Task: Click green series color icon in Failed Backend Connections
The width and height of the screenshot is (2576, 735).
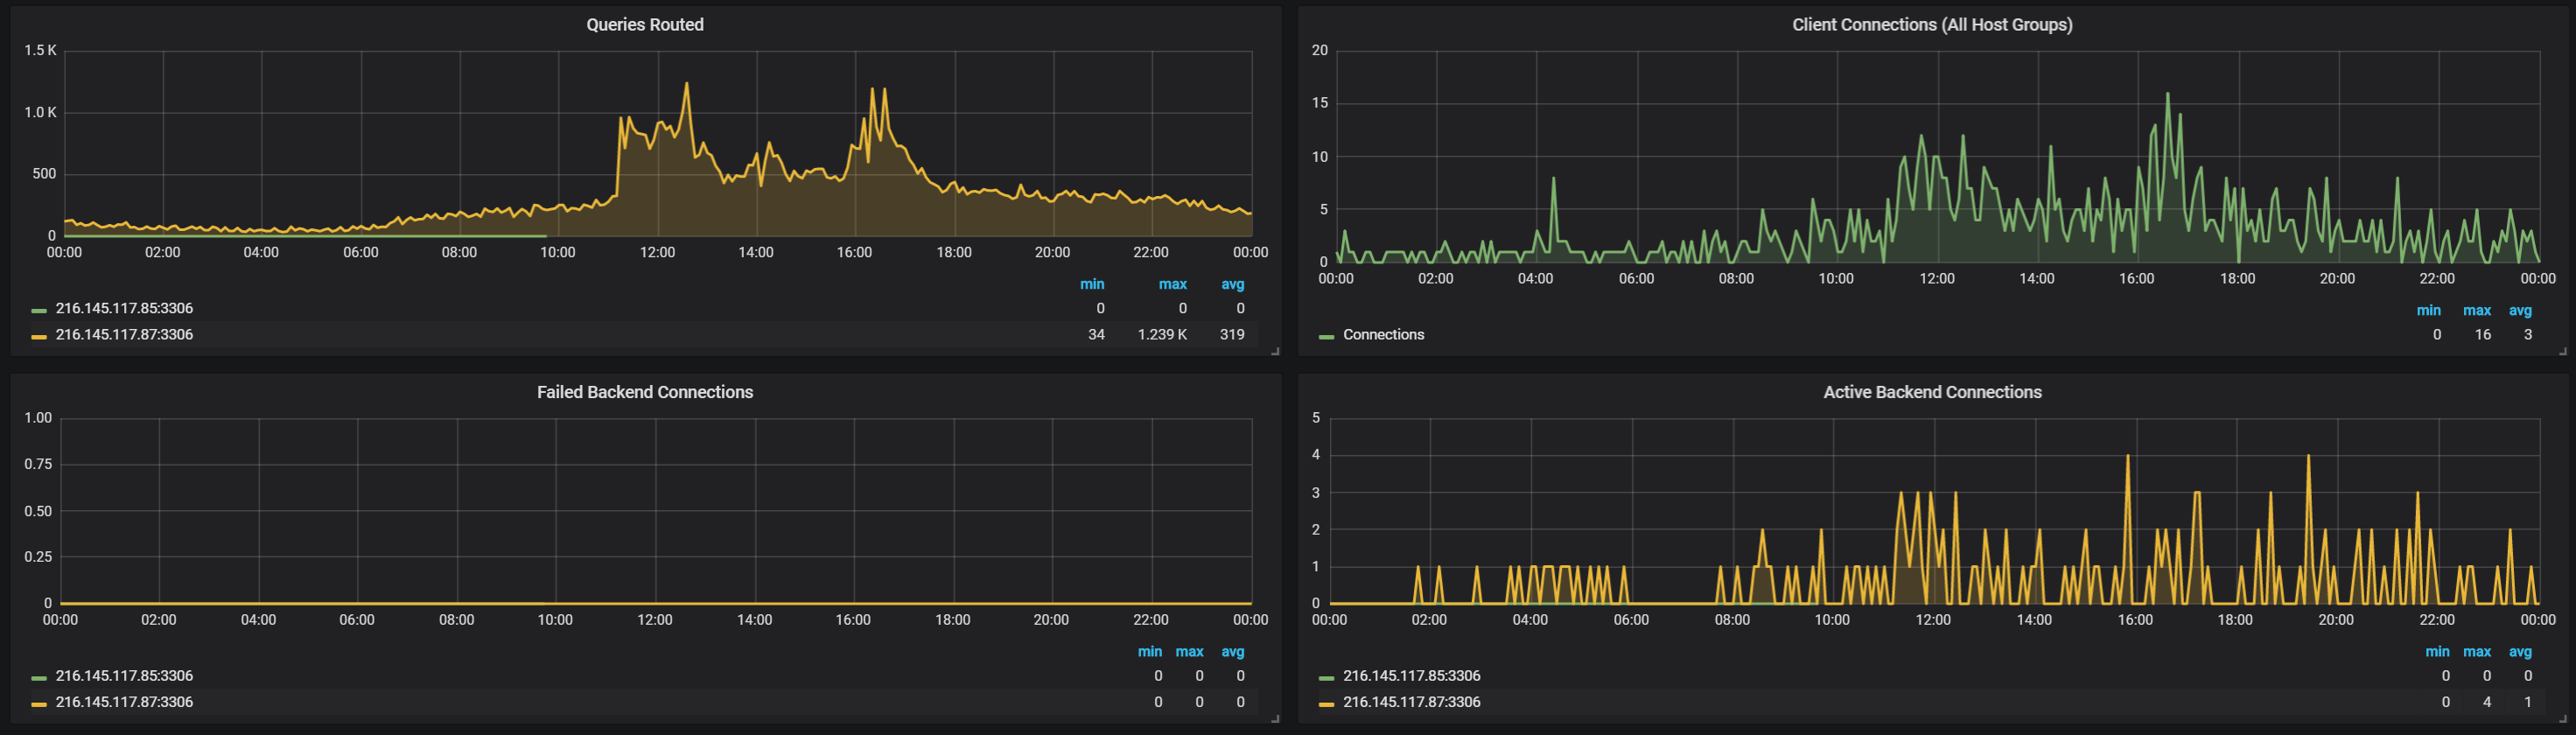Action: [39, 677]
